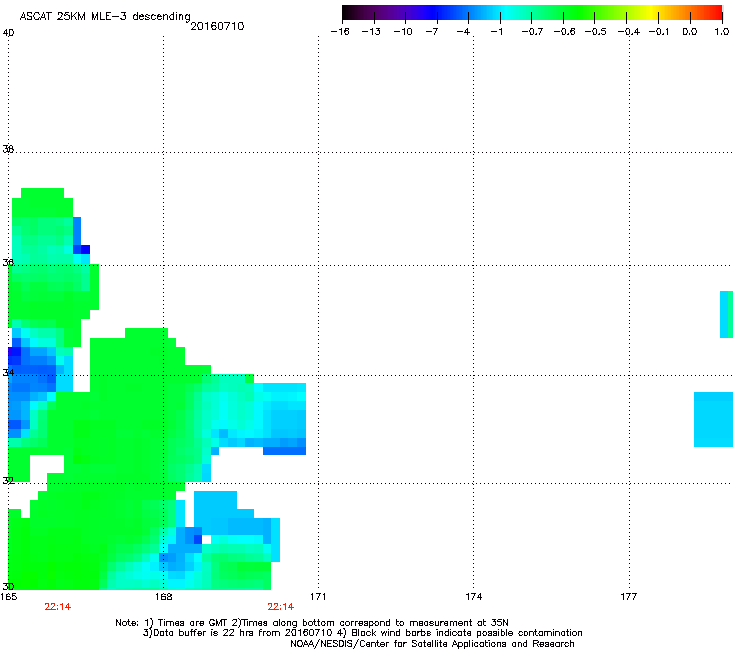
Task: Click the "ASCAT 25KM MLE-3 descending" title
Action: point(105,17)
